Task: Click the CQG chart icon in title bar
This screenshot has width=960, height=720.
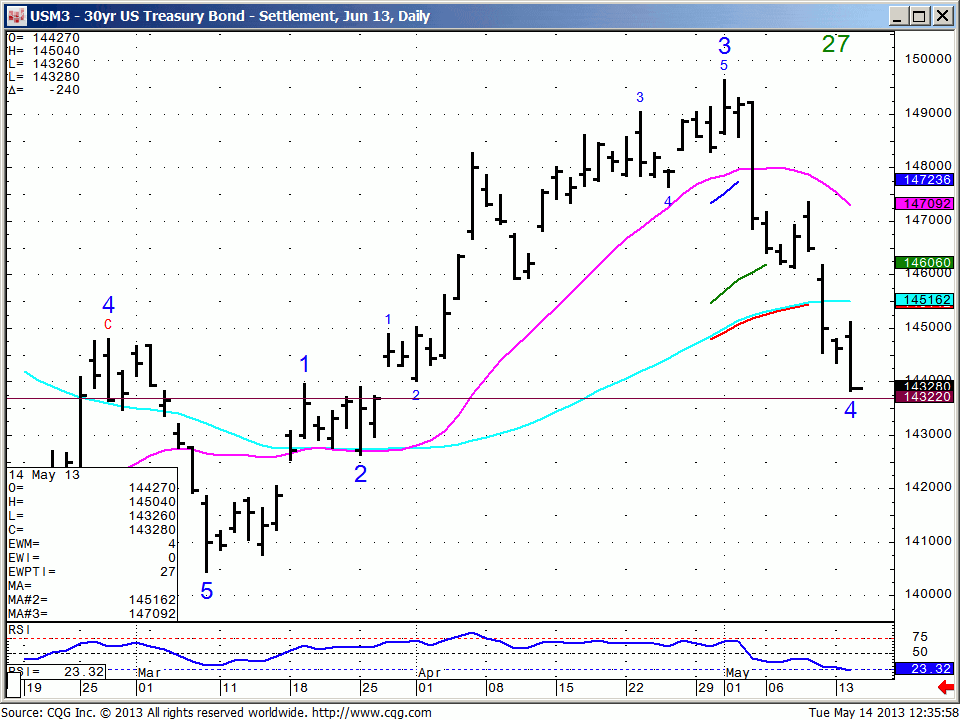Action: [x=16, y=15]
